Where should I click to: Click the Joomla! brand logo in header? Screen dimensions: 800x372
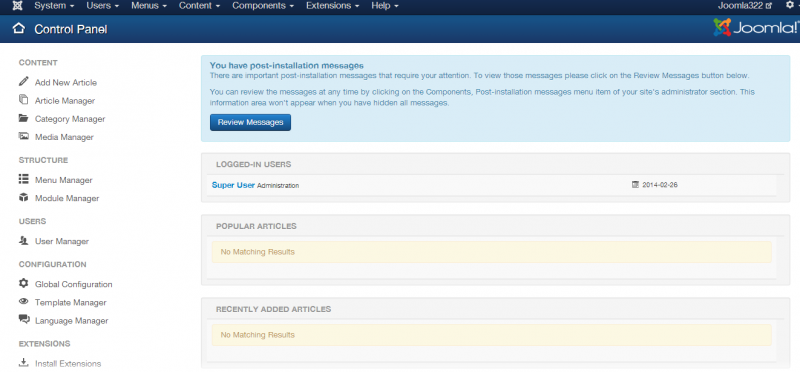(756, 28)
